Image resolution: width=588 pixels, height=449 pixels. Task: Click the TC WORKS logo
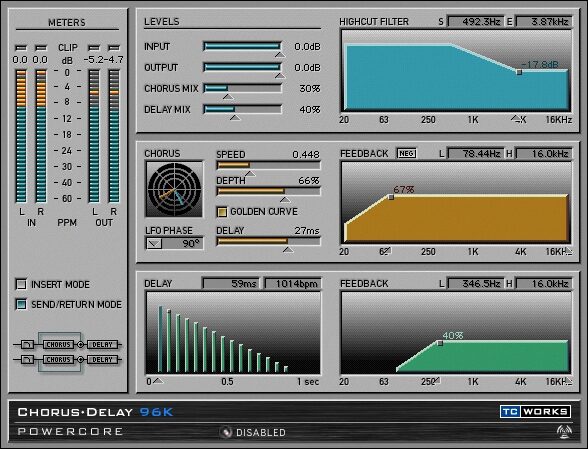click(535, 411)
